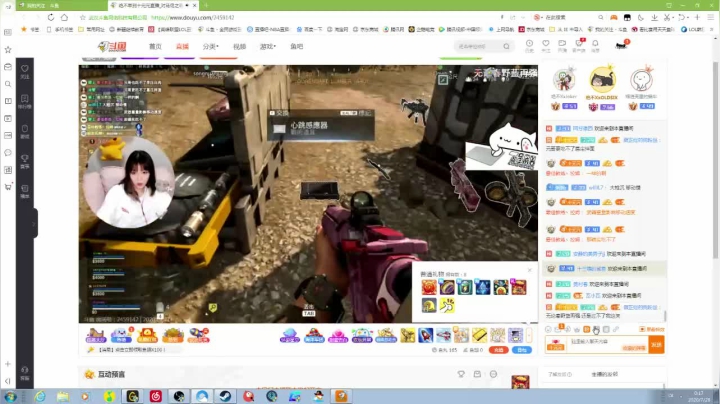
Task: Click the trophy icon in 互动预言 section
Action: pos(461,374)
